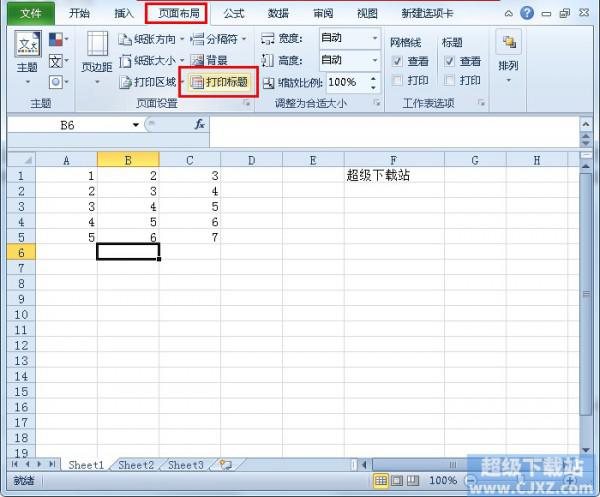The height and width of the screenshot is (497, 600).
Task: Switch to the Sheet2 tab
Action: pos(136,465)
